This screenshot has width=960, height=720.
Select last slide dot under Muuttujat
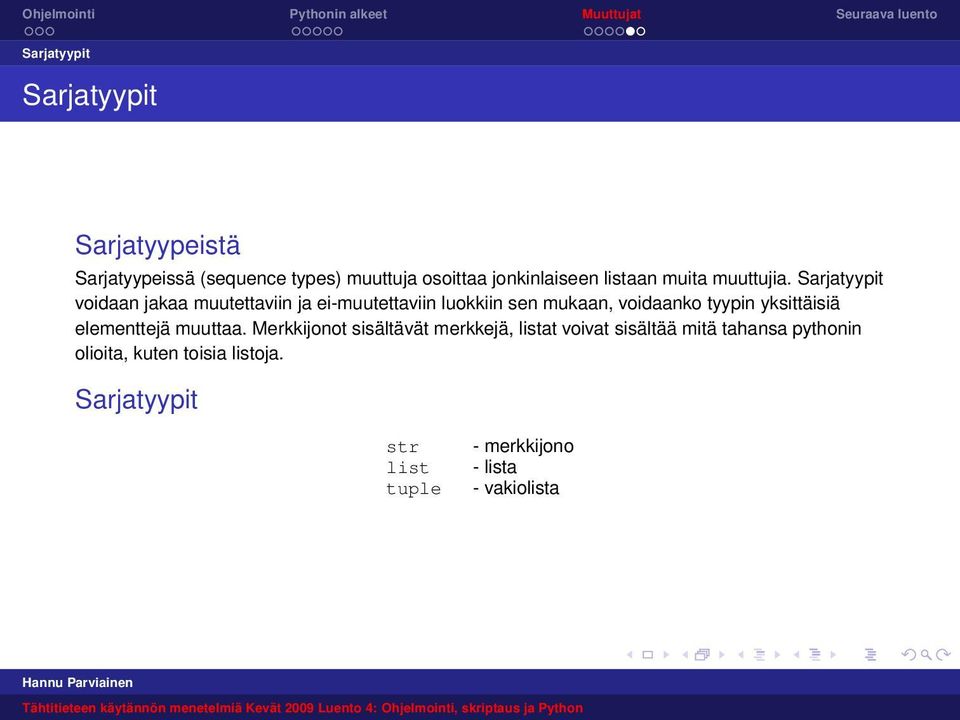click(640, 31)
